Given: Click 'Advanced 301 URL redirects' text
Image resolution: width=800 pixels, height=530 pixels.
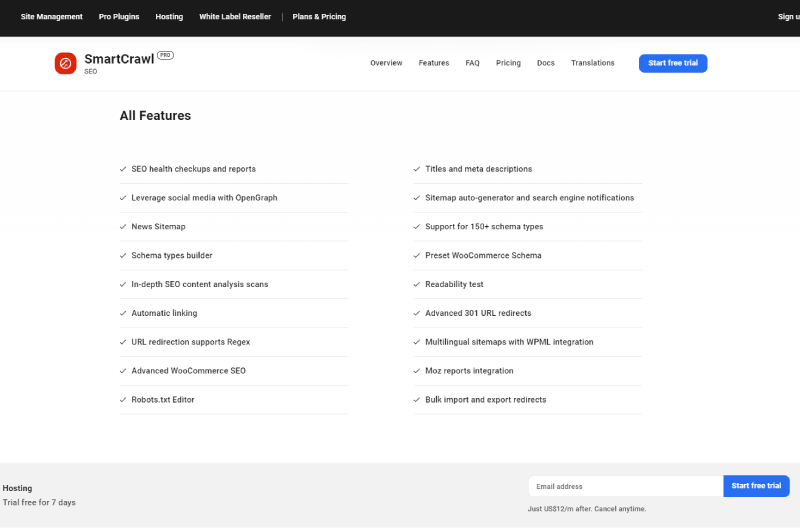Looking at the screenshot, I should pos(478,313).
